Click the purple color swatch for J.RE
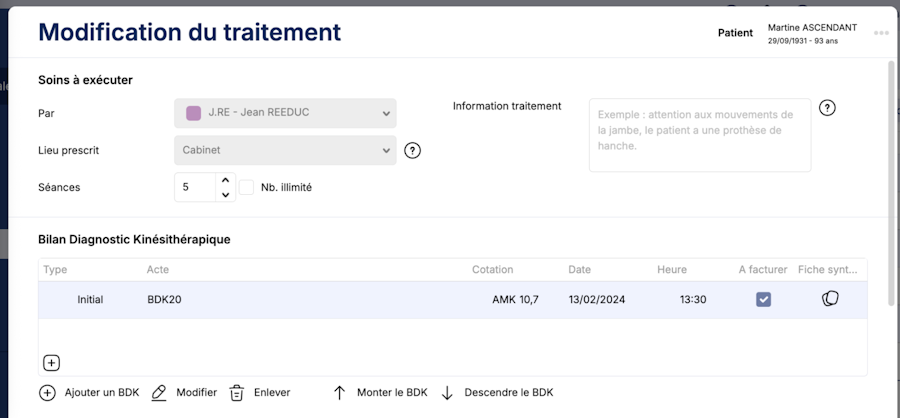The width and height of the screenshot is (900, 418). pyautogui.click(x=194, y=113)
